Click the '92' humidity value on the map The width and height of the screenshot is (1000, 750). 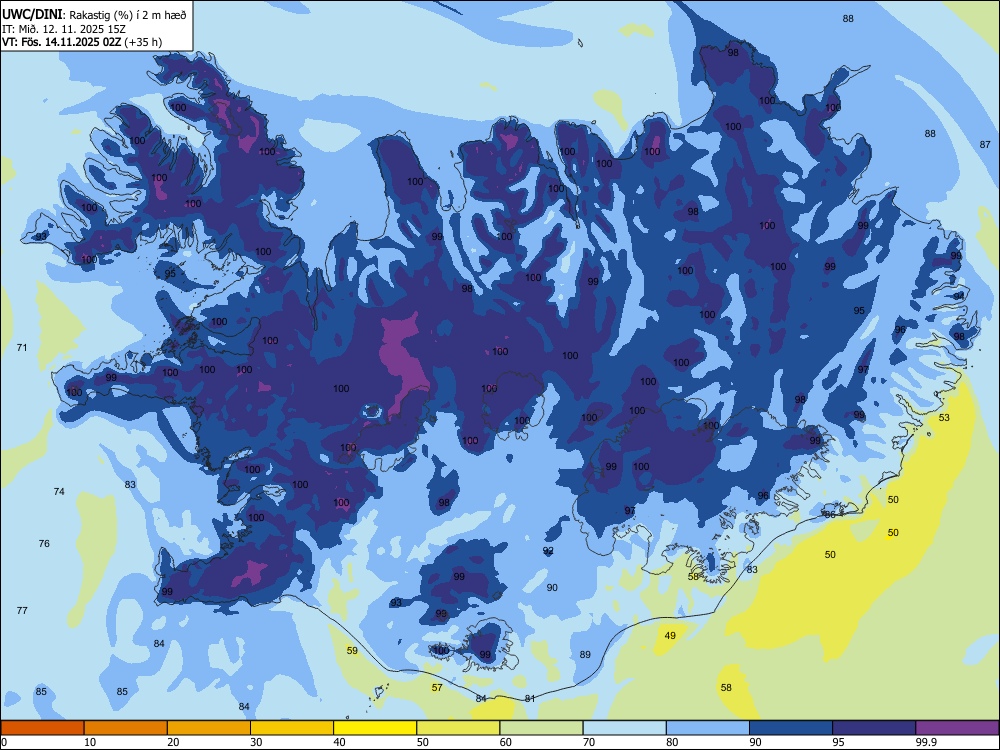548,550
